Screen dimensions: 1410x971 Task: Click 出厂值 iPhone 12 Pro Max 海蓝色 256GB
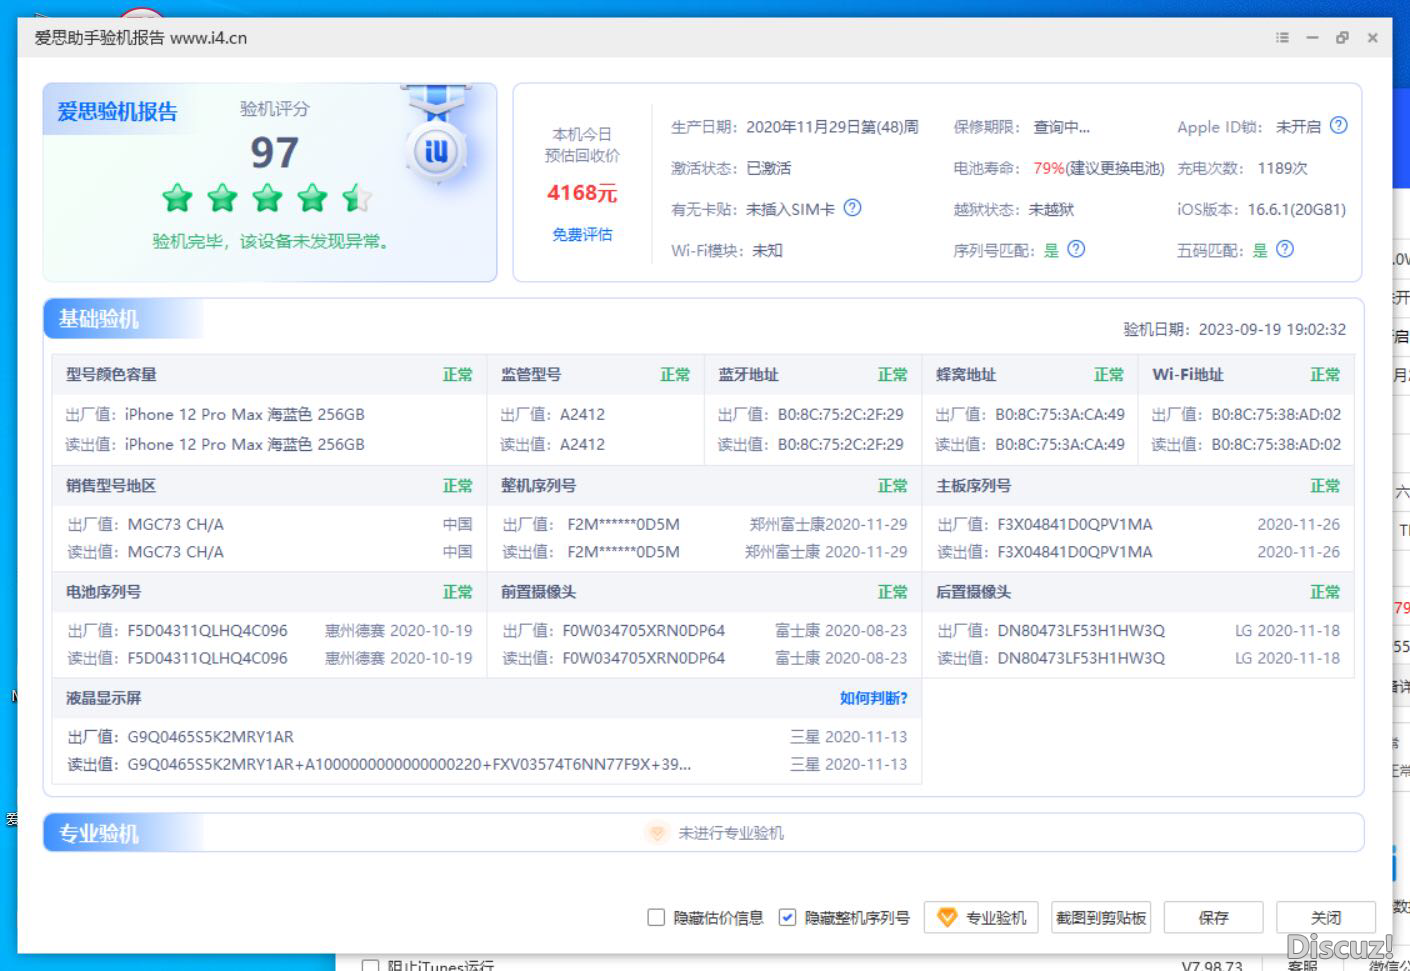244,414
